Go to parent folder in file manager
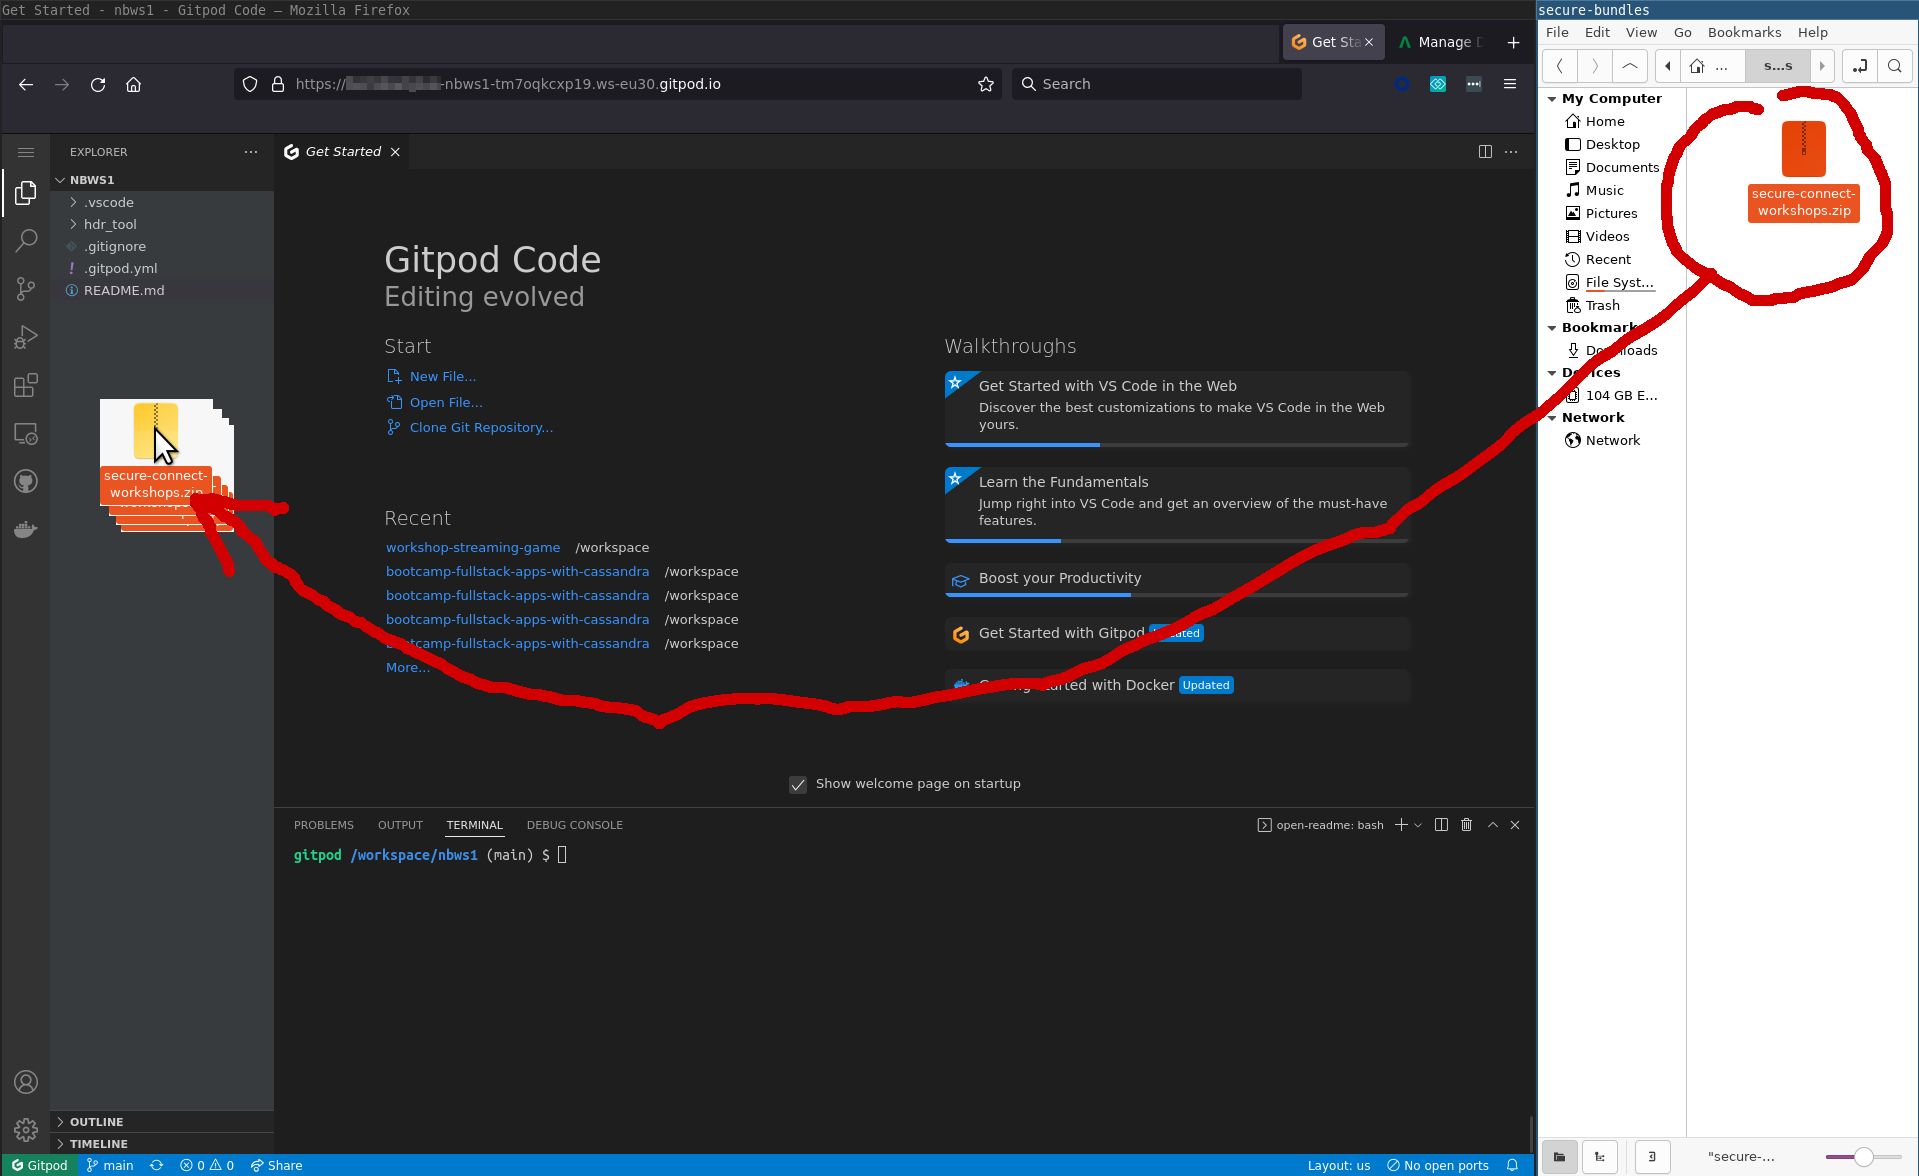Viewport: 1919px width, 1176px height. click(x=1630, y=66)
